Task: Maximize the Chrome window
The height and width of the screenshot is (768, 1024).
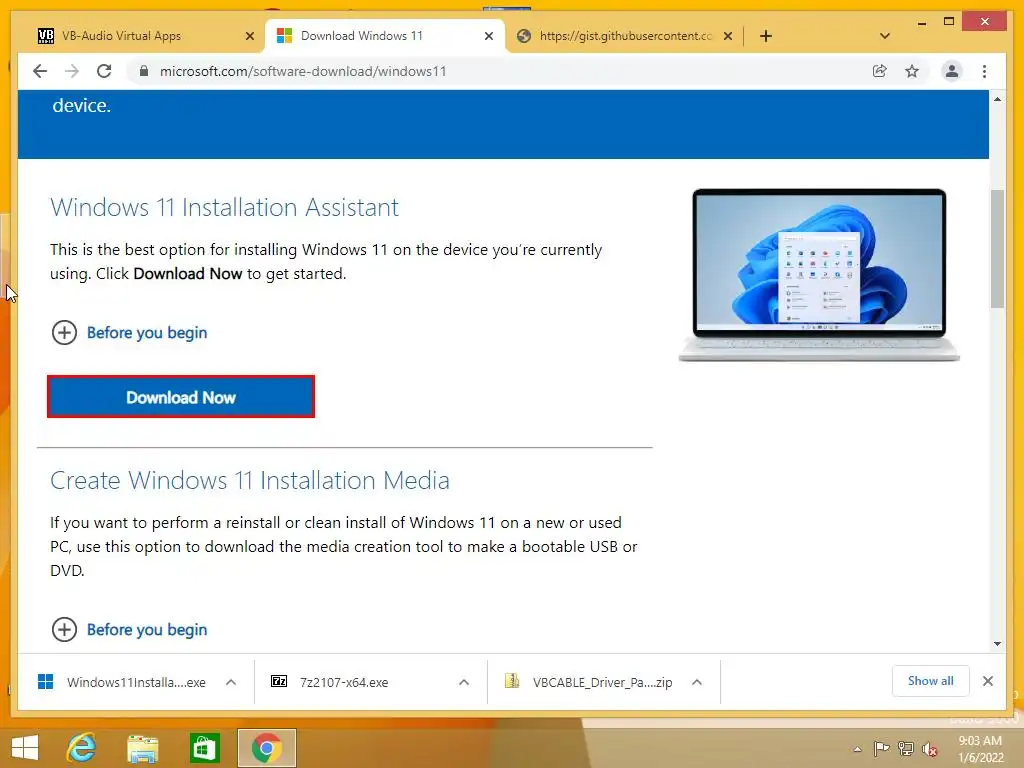Action: click(x=949, y=22)
